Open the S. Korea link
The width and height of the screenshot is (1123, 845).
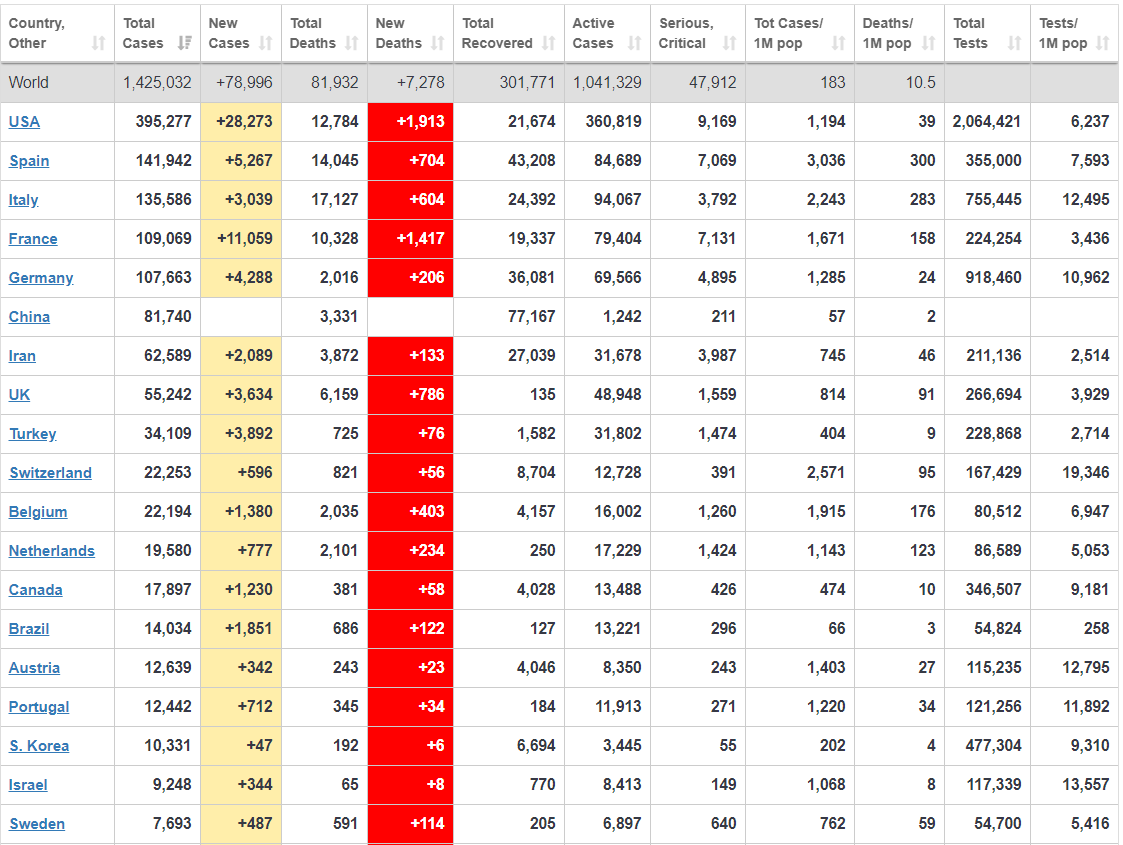click(39, 746)
